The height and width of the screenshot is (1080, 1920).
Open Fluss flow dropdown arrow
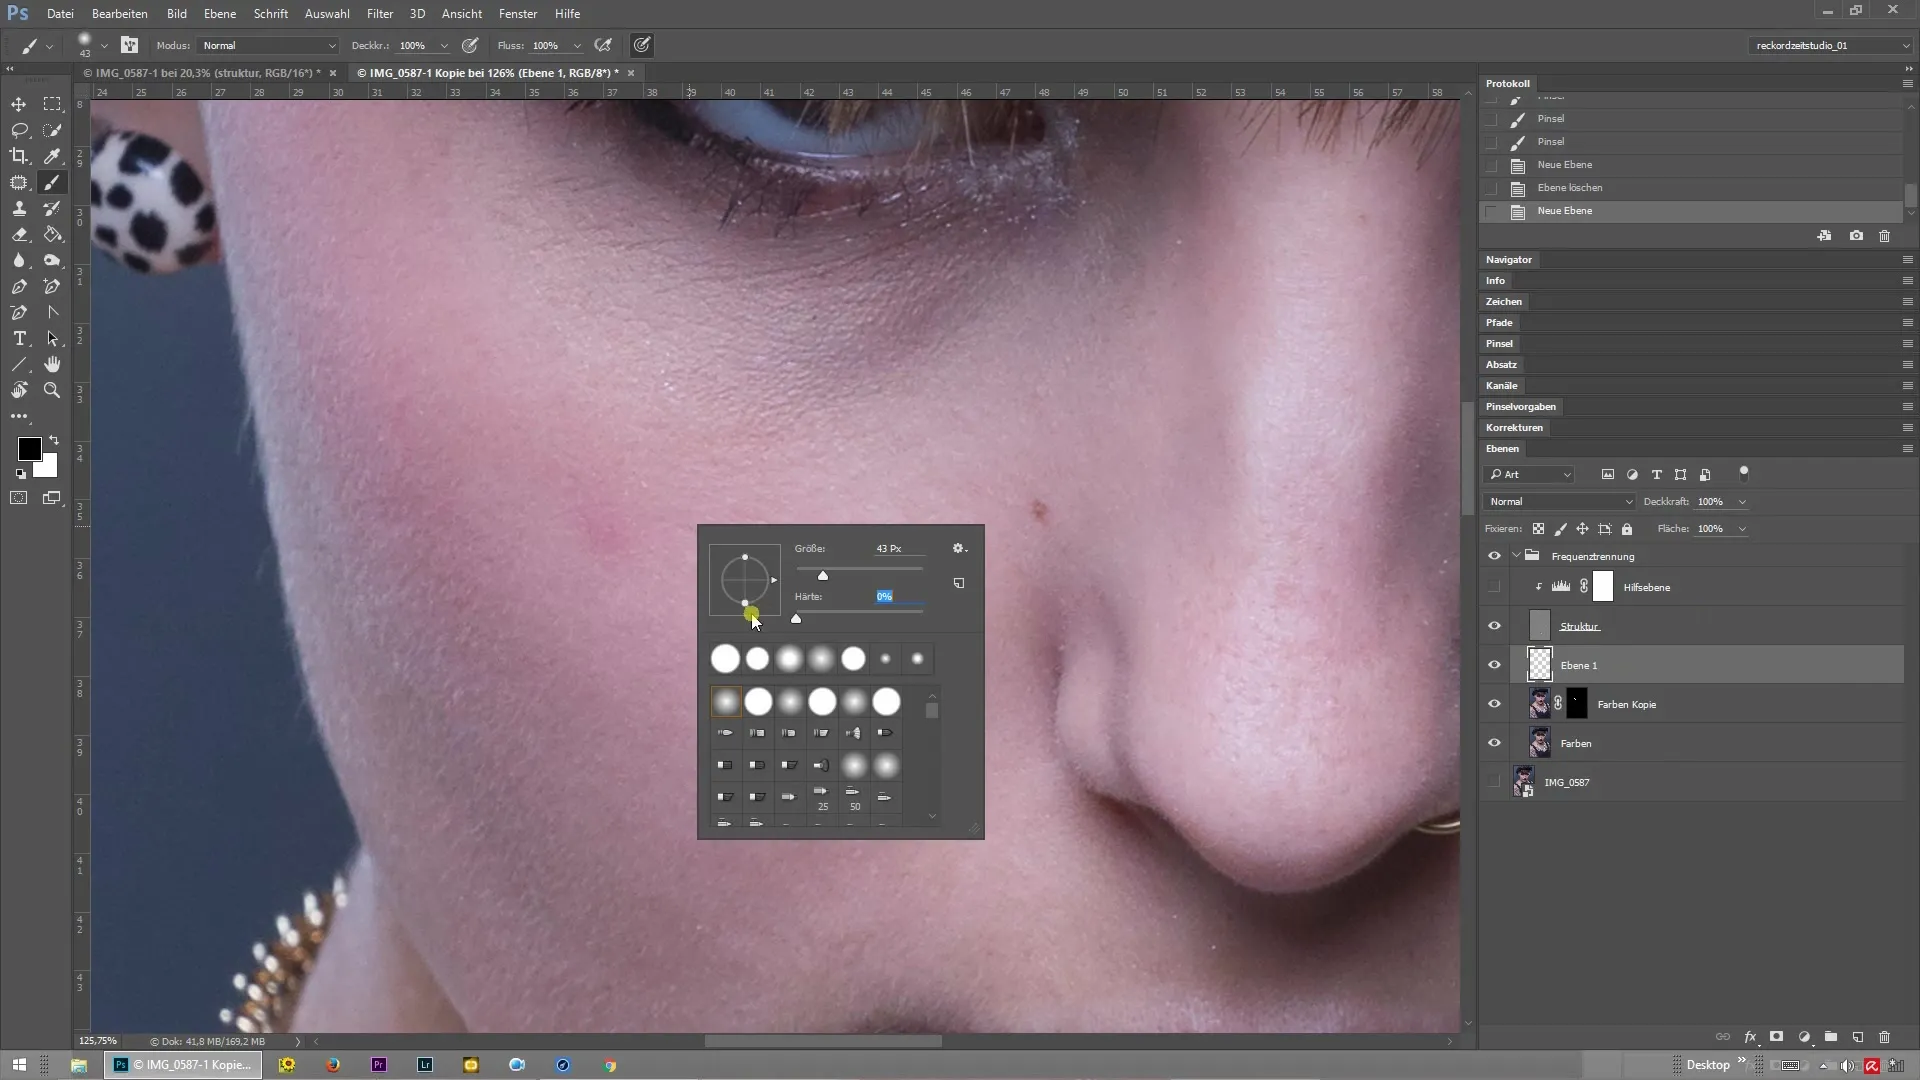[577, 46]
